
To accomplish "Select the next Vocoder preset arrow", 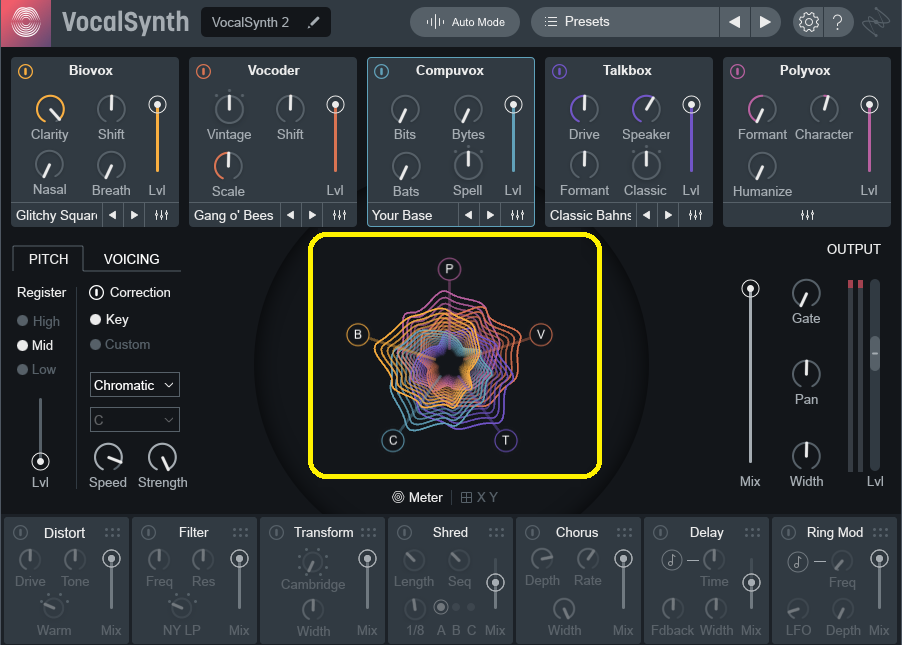I will 312,215.
